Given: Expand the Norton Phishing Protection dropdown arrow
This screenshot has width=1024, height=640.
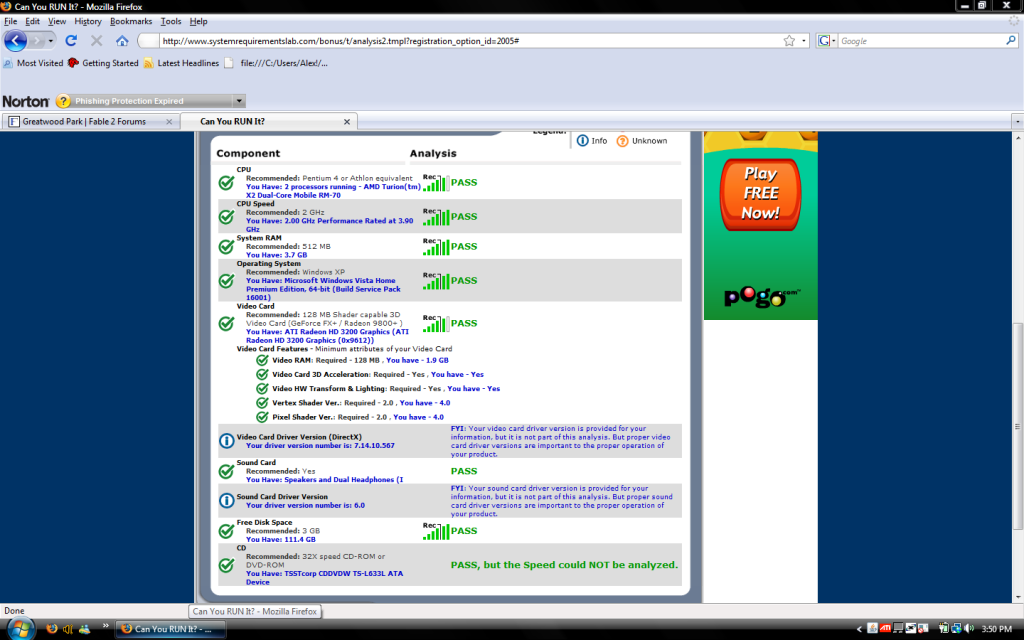Looking at the screenshot, I should (239, 101).
